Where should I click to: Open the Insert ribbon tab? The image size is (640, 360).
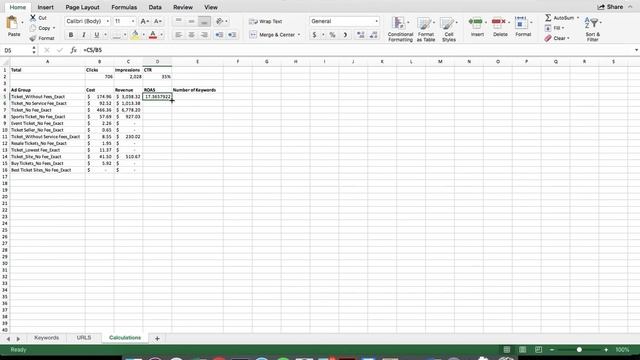click(45, 7)
